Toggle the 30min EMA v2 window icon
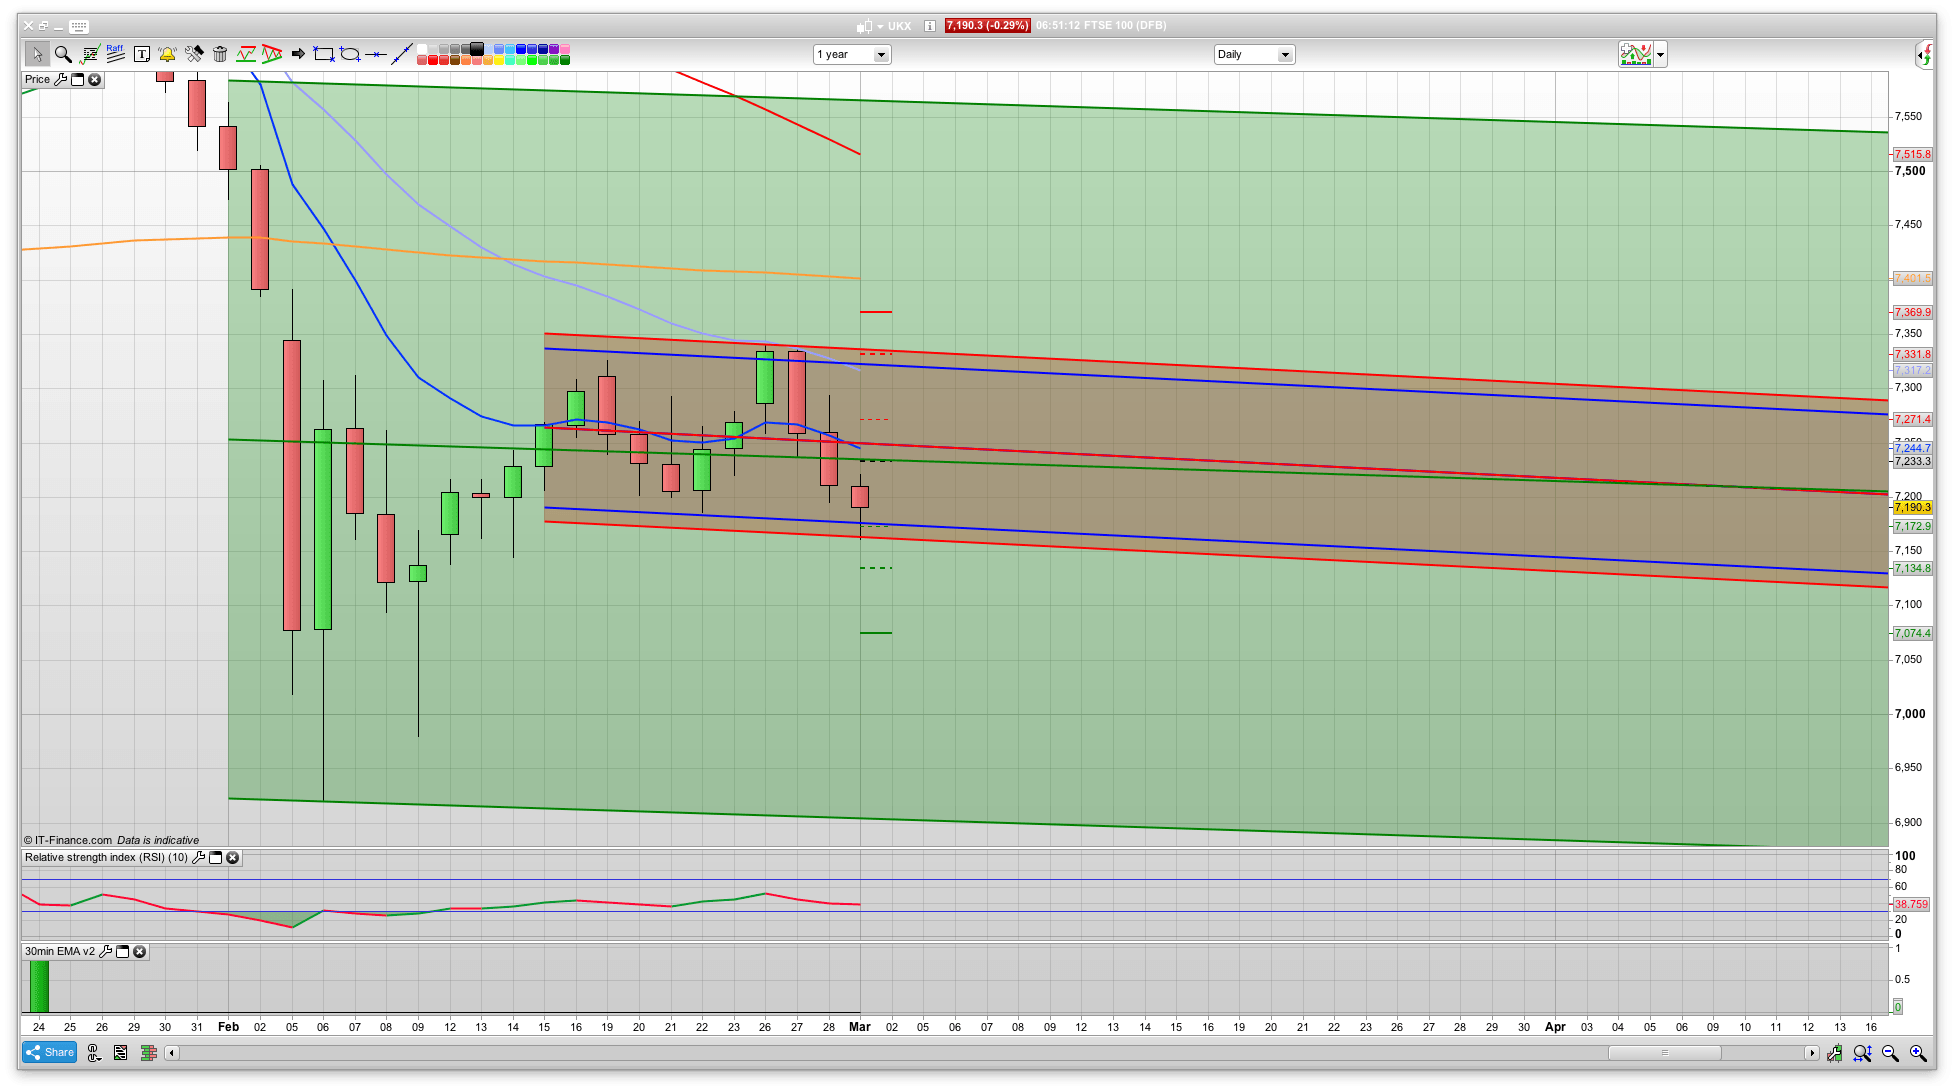The width and height of the screenshot is (1954, 1091). pos(123,951)
